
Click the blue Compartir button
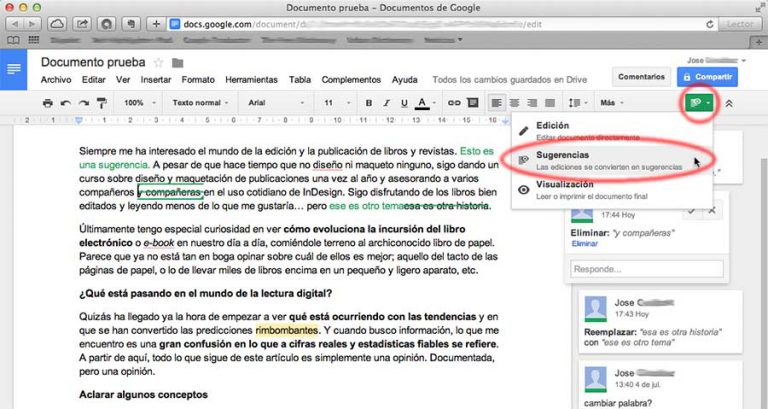coord(707,77)
